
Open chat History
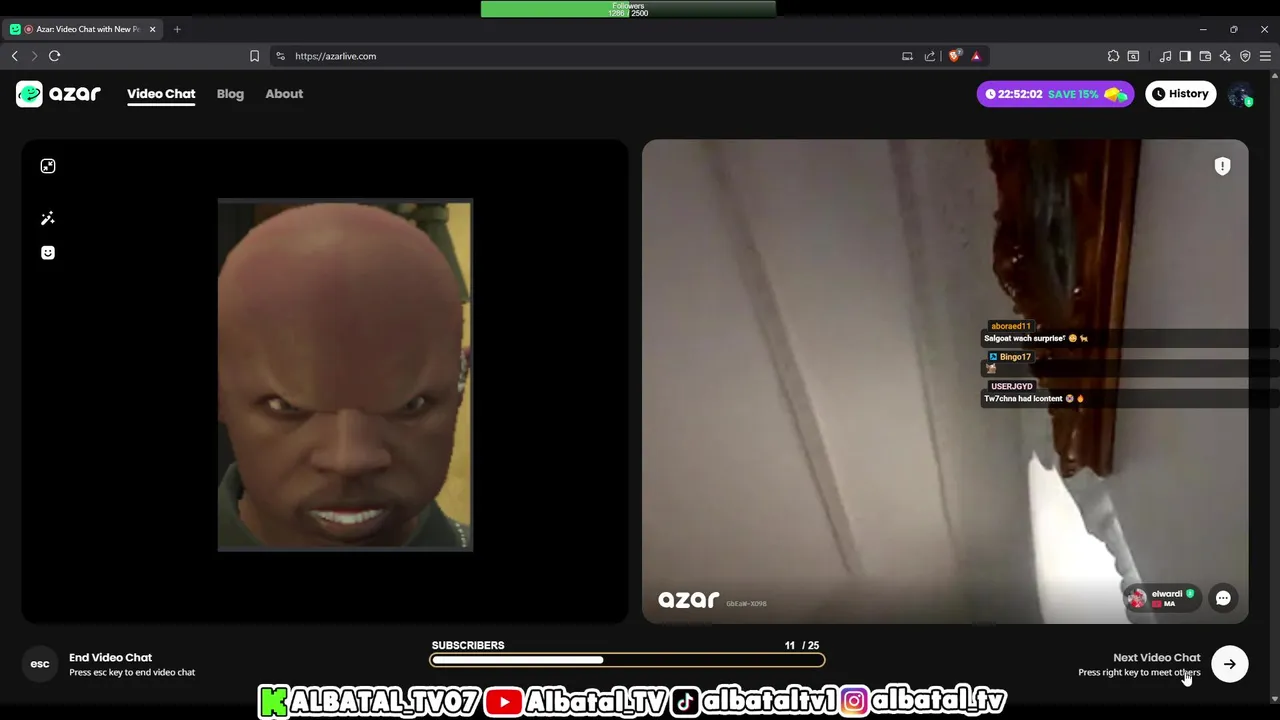tap(1180, 94)
